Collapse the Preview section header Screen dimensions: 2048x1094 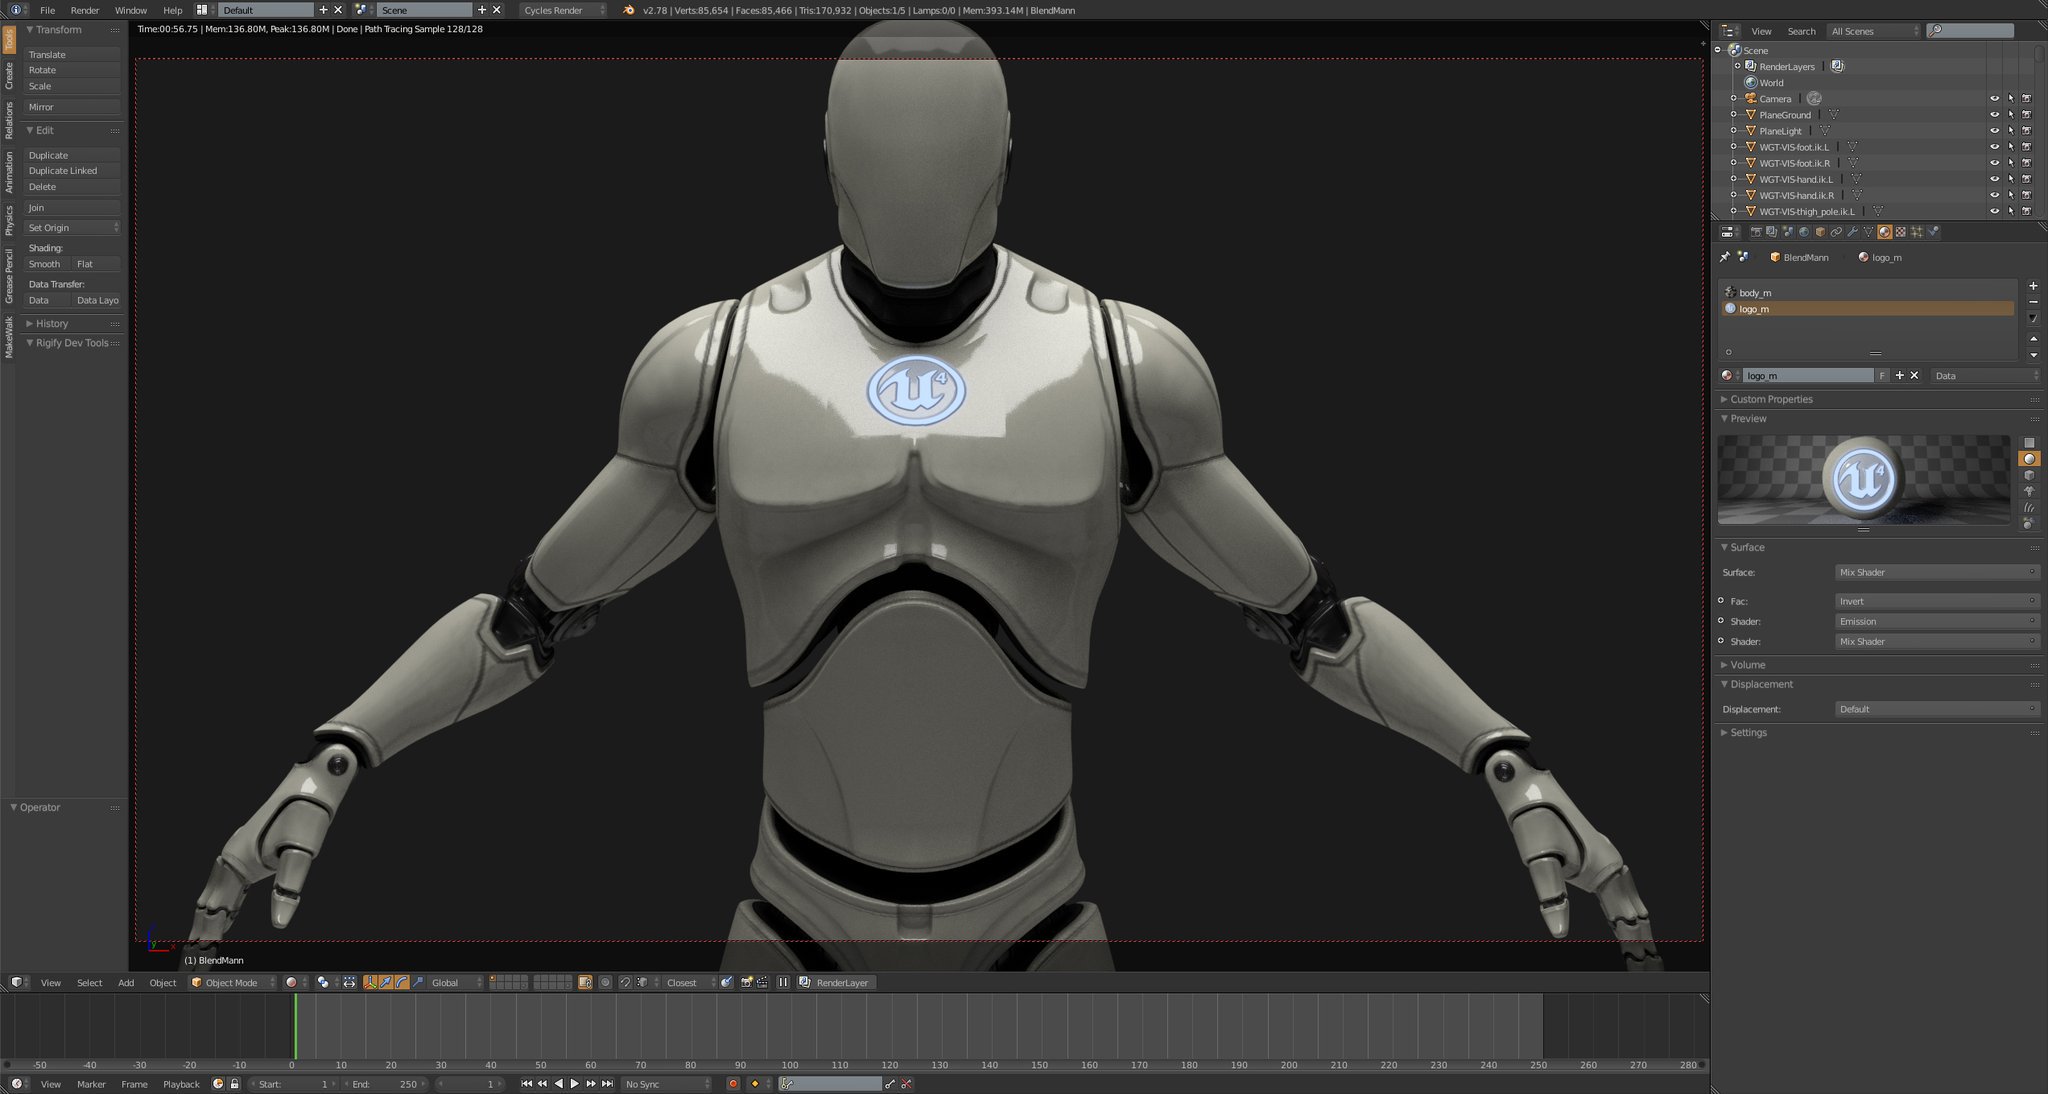(1747, 418)
